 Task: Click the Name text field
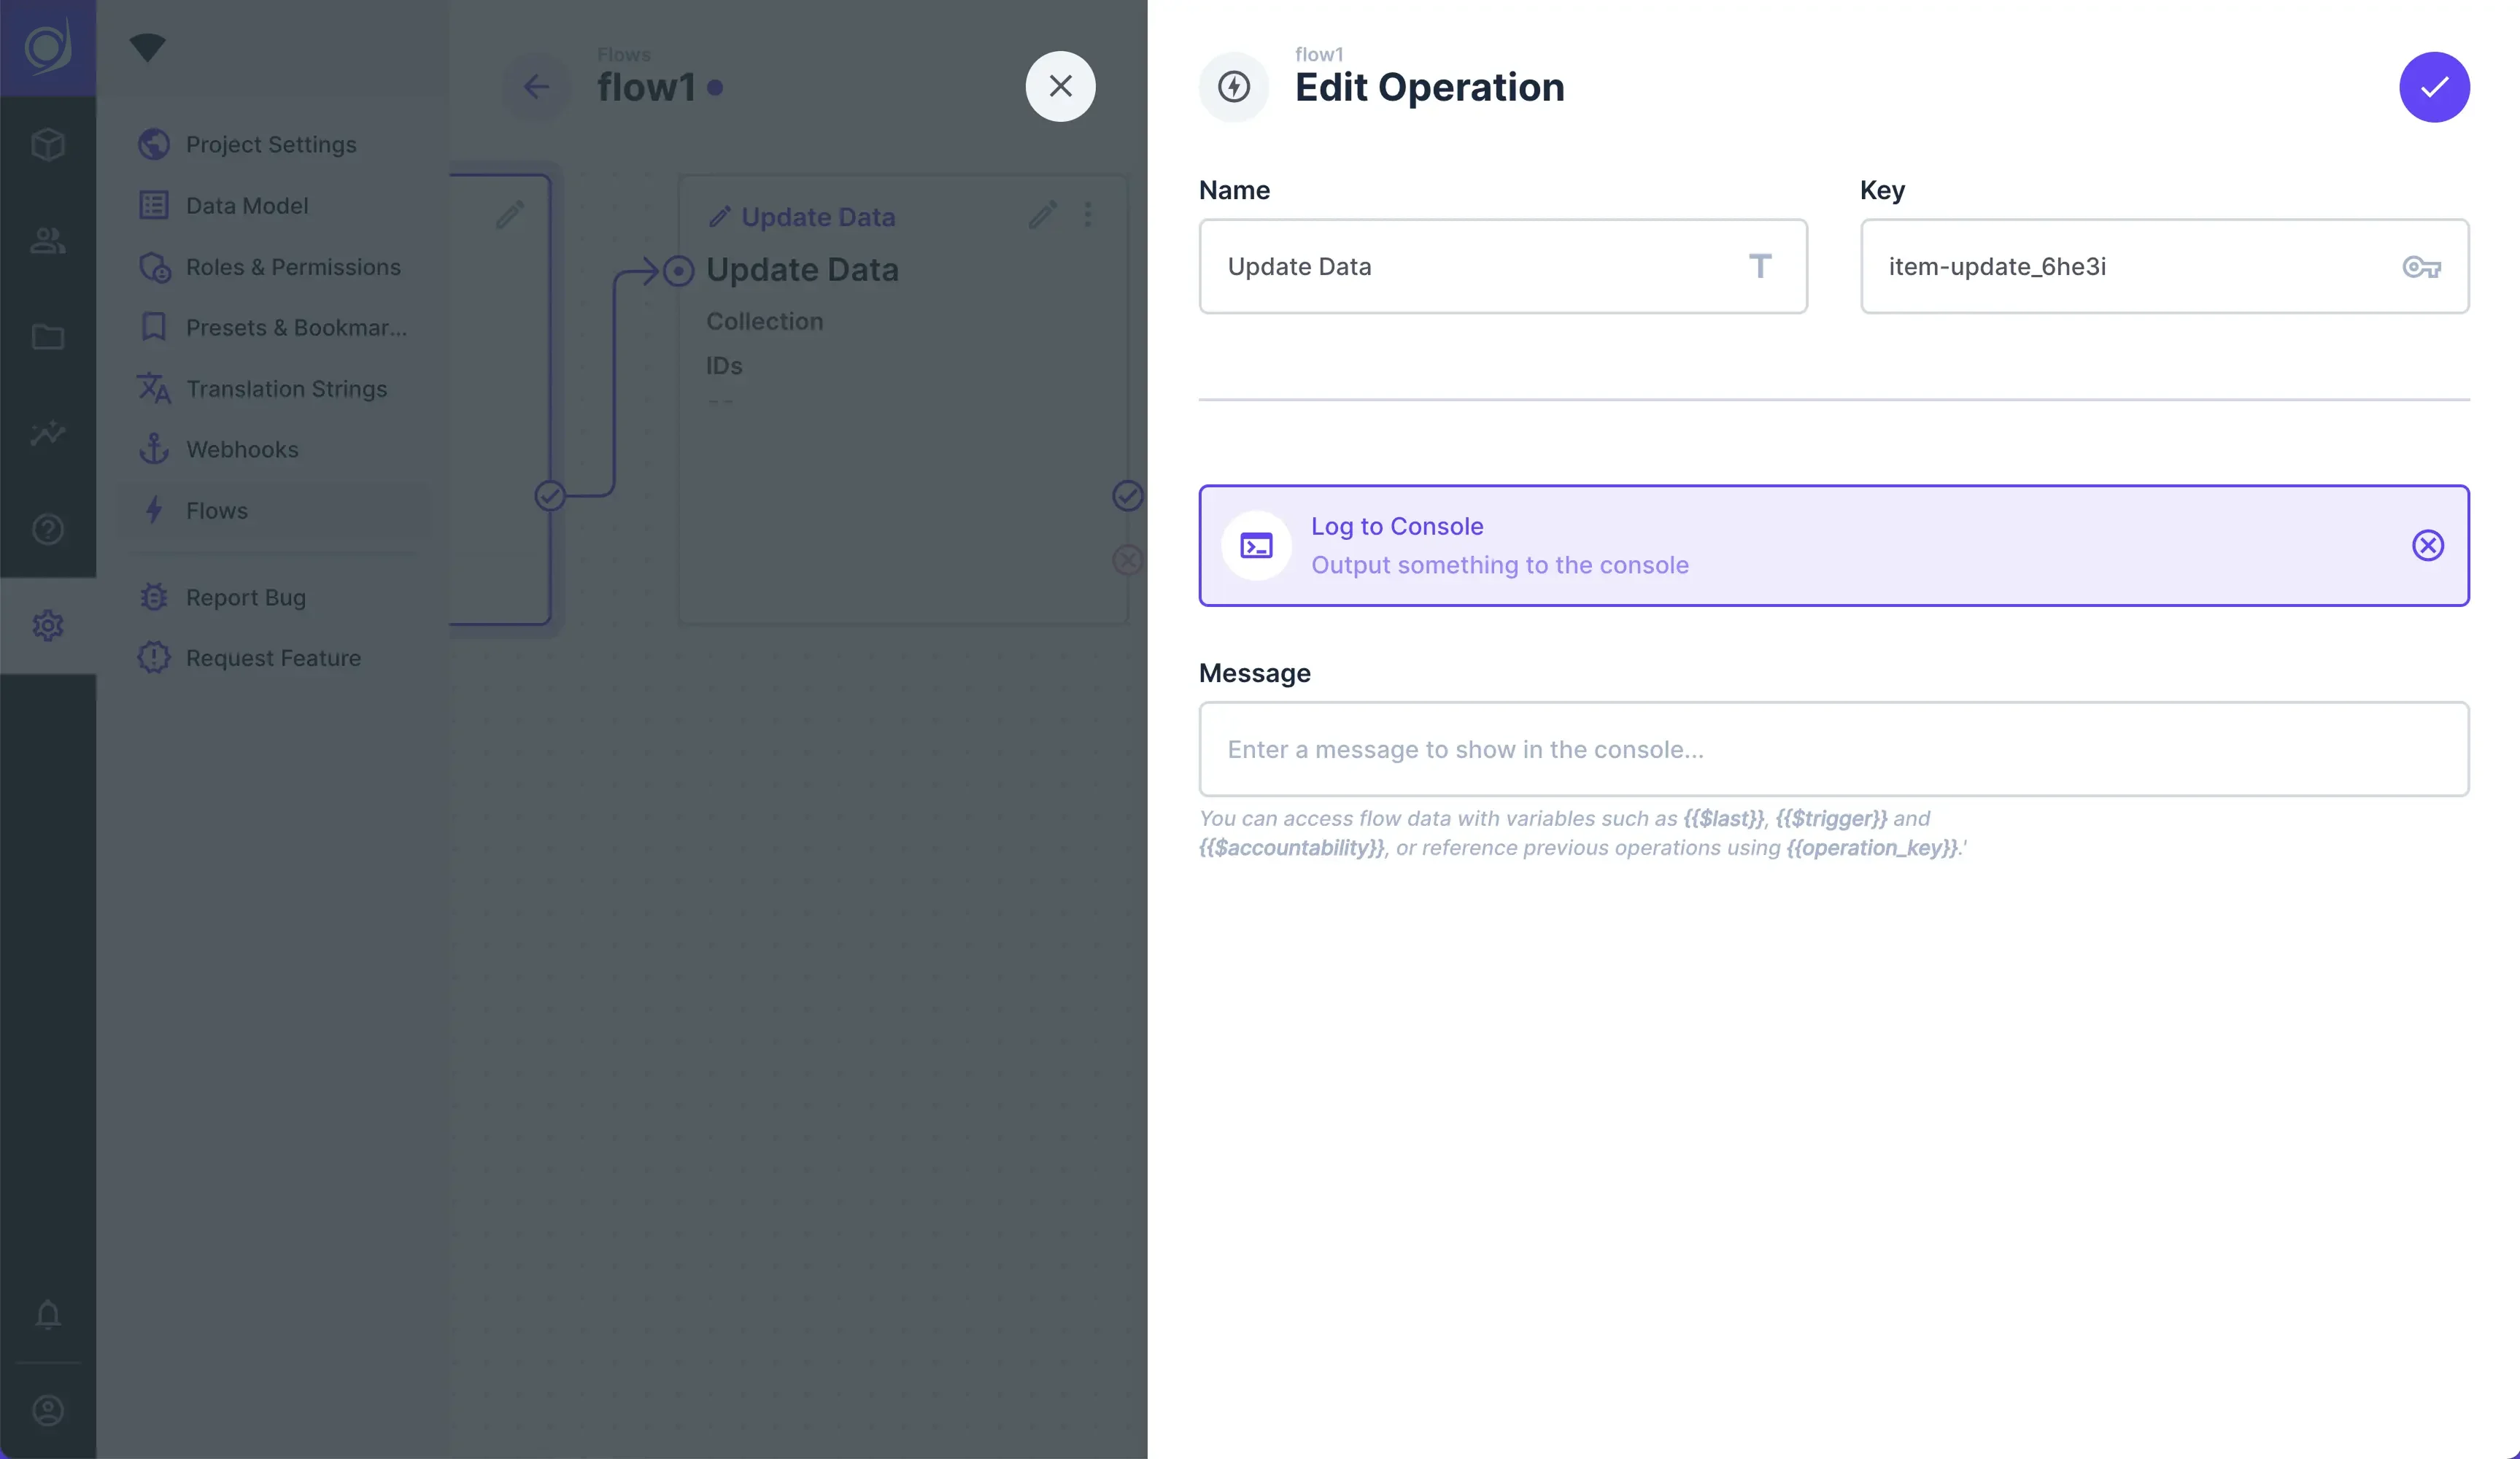(1480, 267)
